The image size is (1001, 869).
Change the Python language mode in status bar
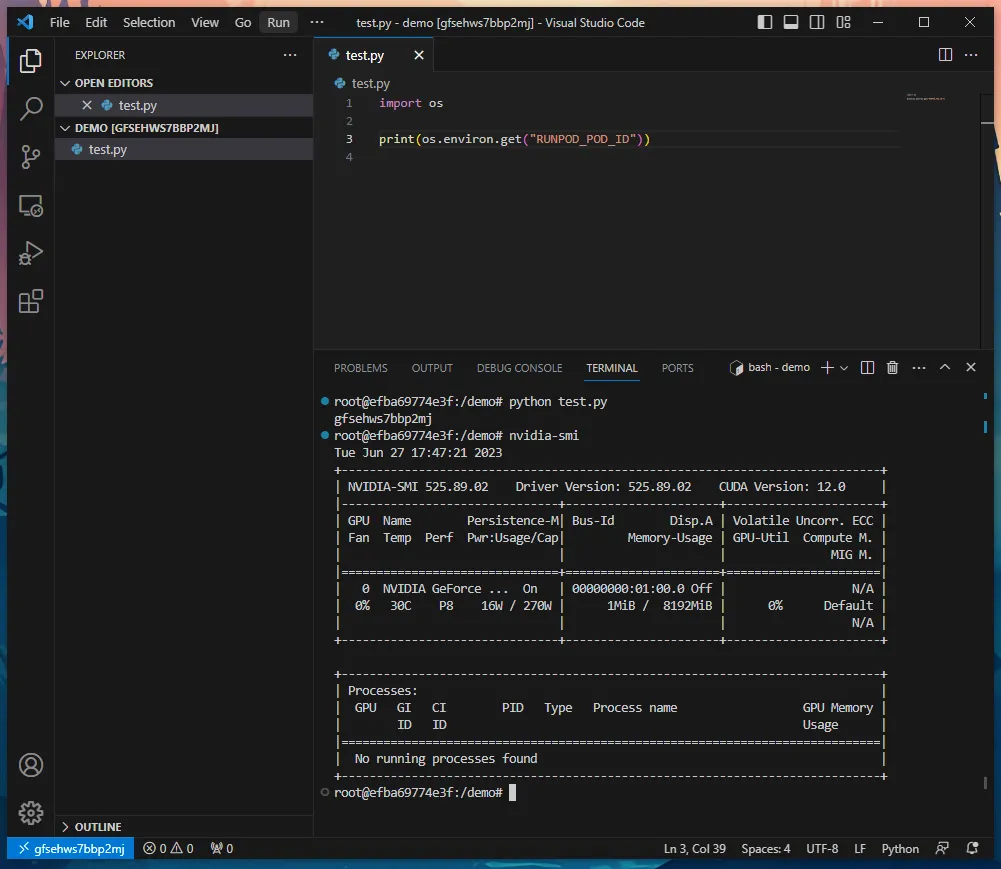(900, 849)
